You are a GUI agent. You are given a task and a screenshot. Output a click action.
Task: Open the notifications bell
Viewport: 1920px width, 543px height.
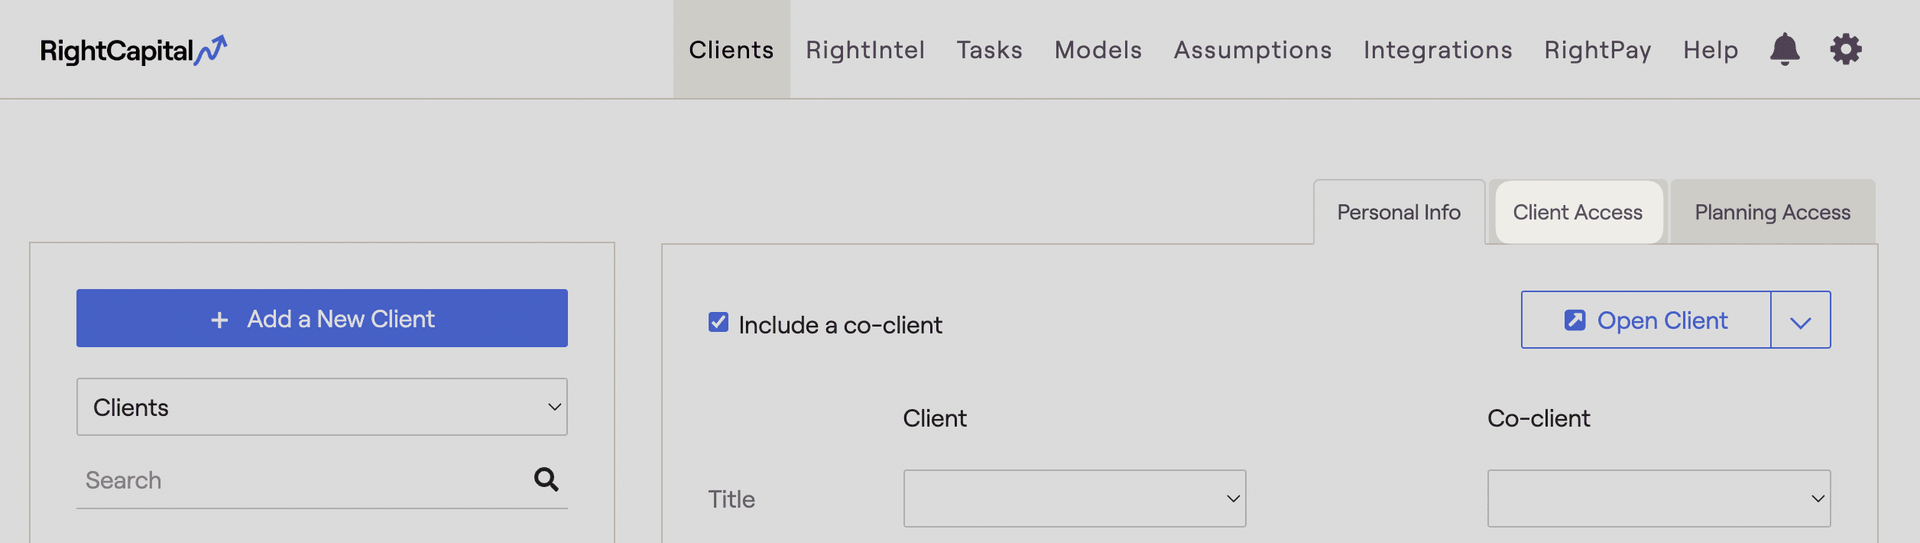pos(1784,49)
